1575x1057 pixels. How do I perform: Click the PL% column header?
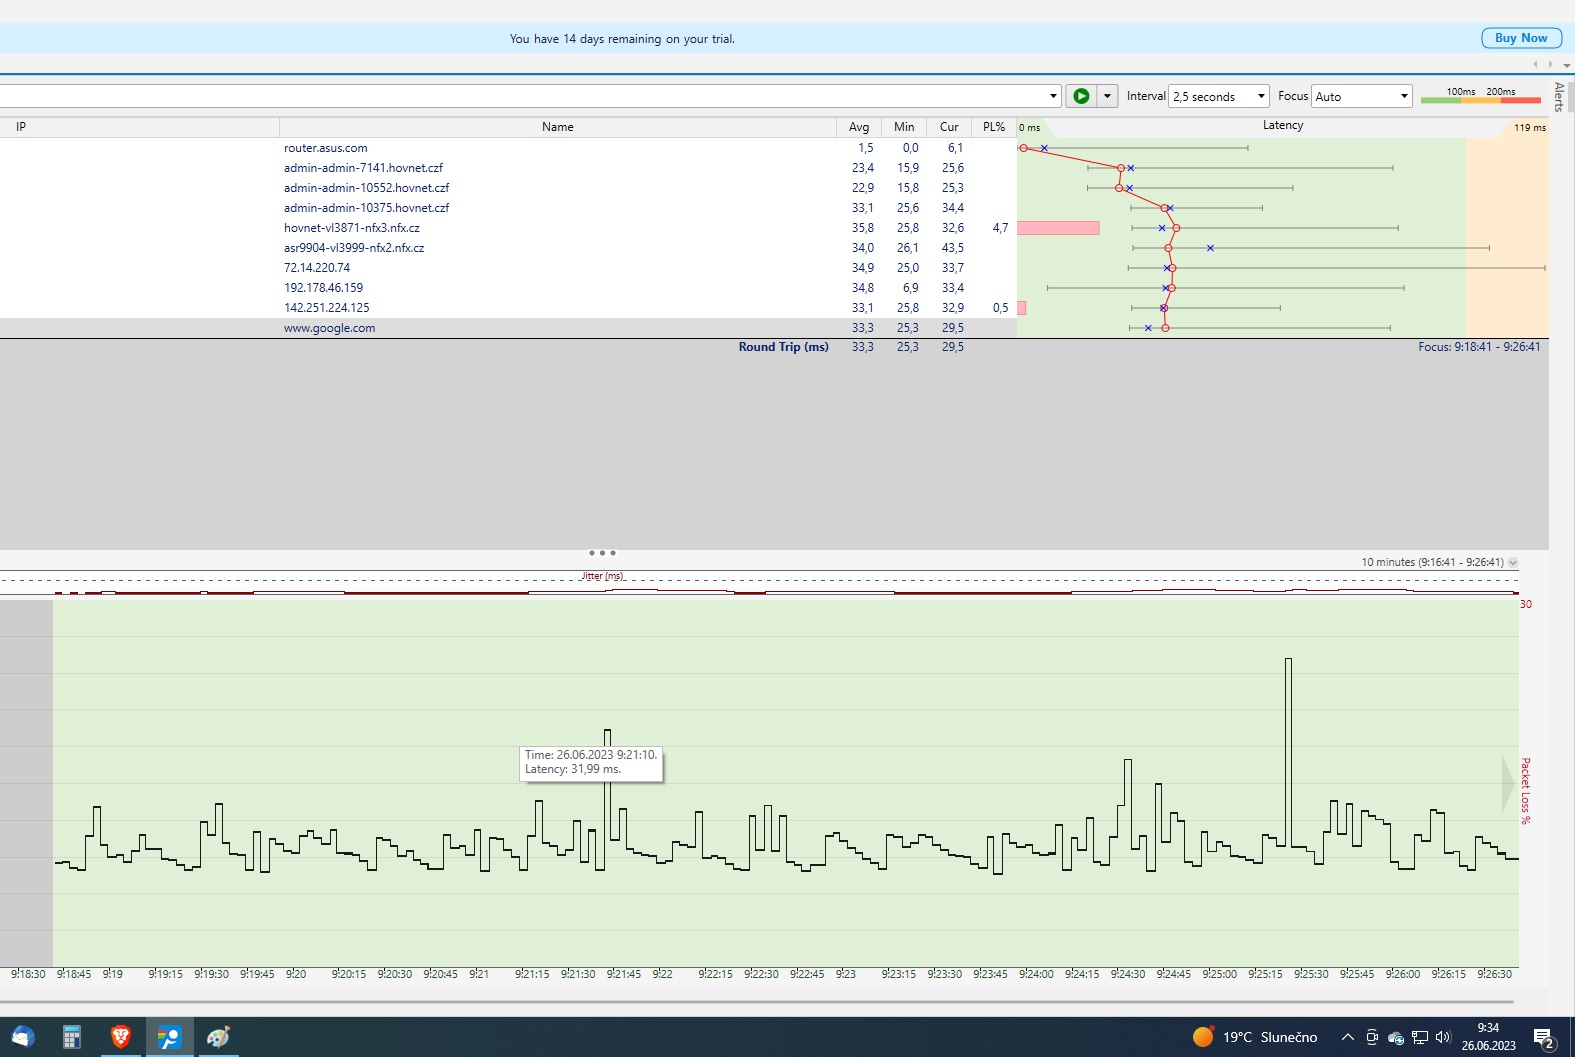point(993,127)
